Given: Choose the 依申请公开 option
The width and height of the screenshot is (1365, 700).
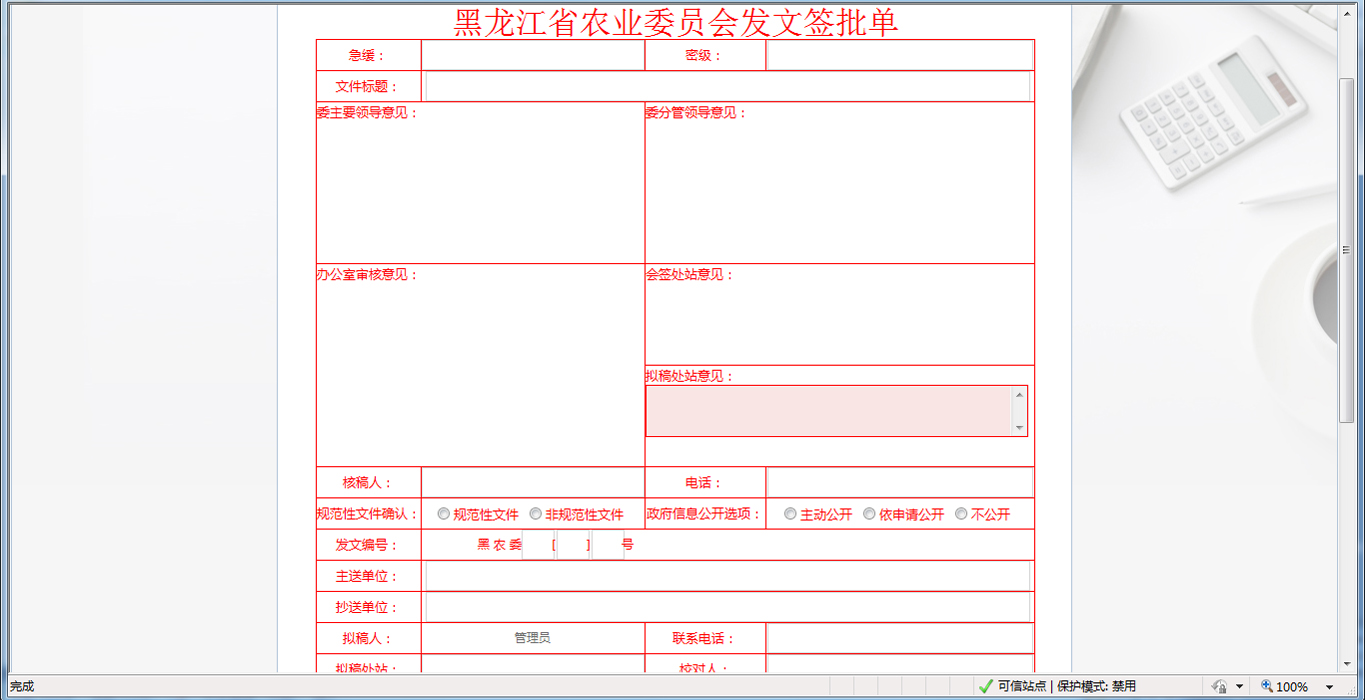Looking at the screenshot, I should (x=870, y=514).
